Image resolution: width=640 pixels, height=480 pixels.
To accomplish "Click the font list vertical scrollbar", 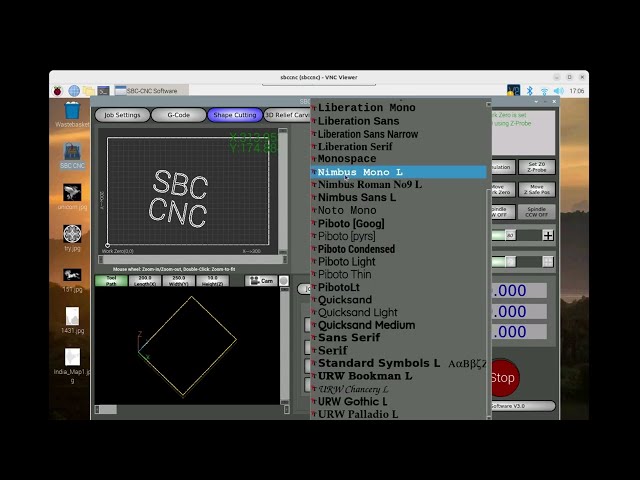I will click(489, 260).
